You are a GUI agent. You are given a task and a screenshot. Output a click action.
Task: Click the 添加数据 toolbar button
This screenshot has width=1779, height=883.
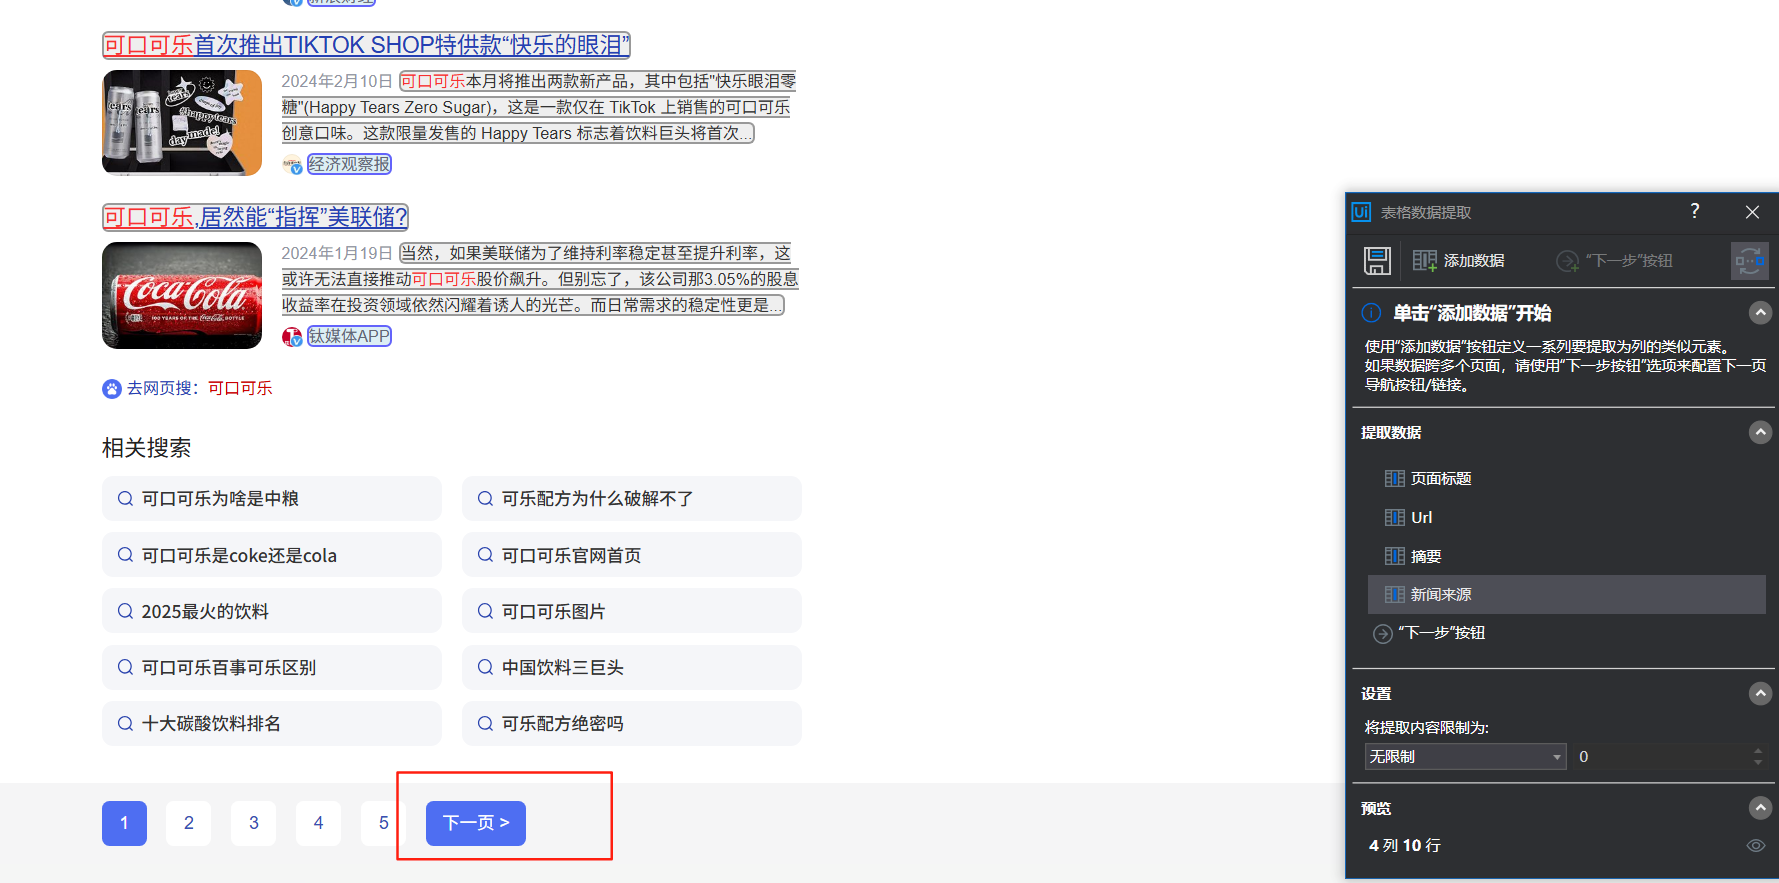click(1458, 261)
